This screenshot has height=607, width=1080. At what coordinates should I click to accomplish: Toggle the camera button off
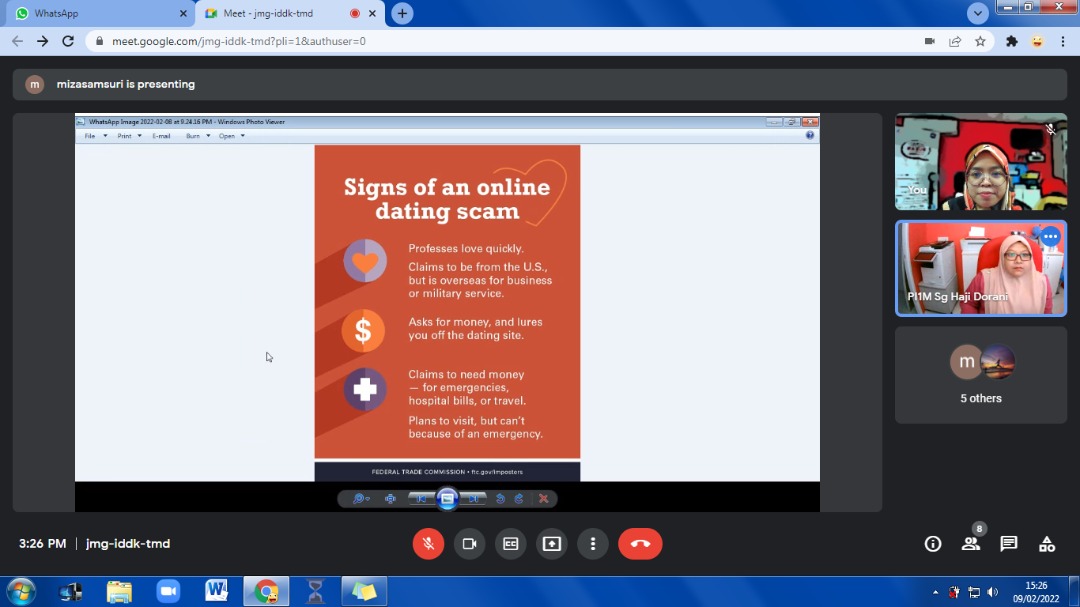[469, 544]
